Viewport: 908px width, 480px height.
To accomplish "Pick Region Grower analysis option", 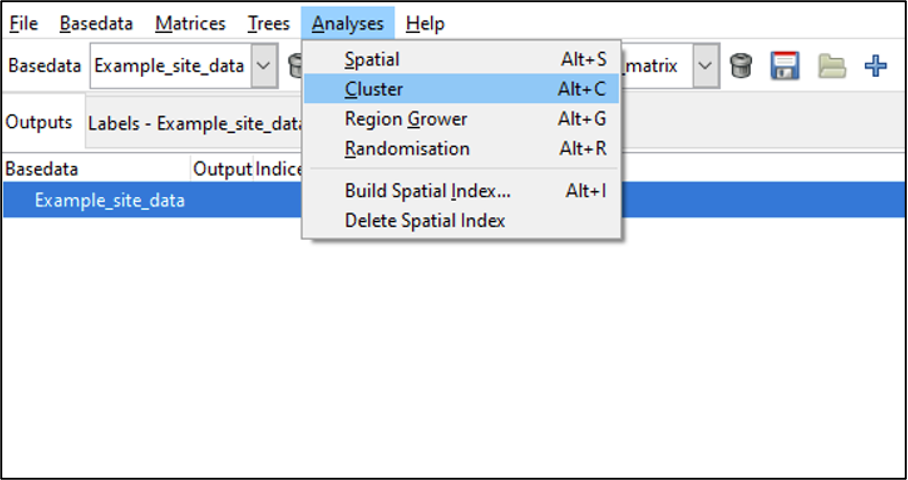I will tap(406, 119).
